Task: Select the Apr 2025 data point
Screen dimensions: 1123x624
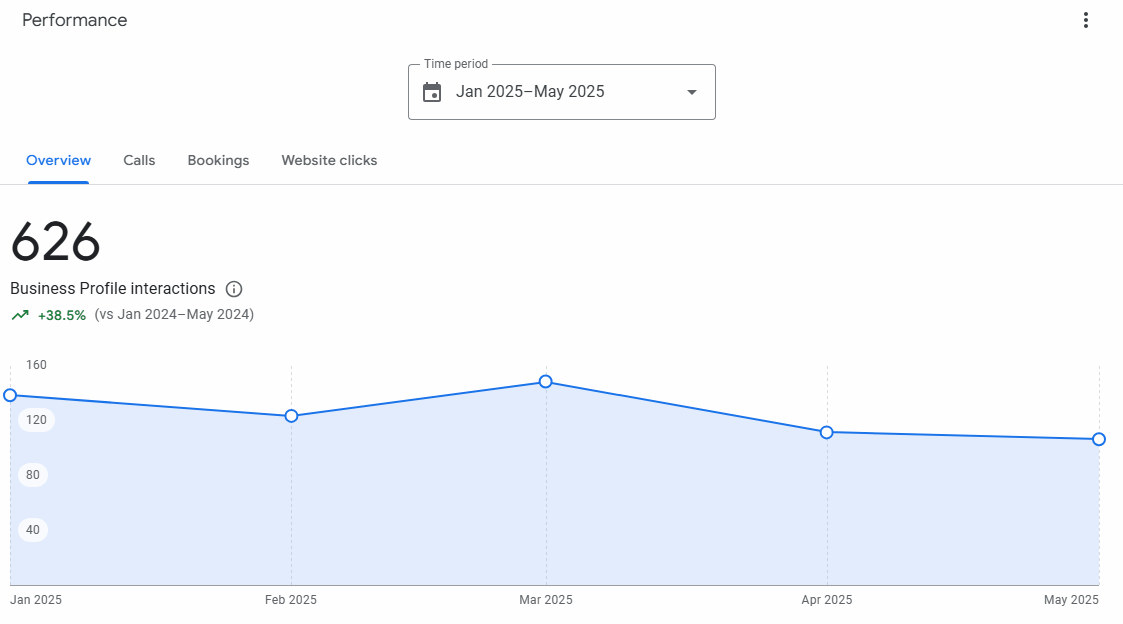Action: click(x=826, y=432)
